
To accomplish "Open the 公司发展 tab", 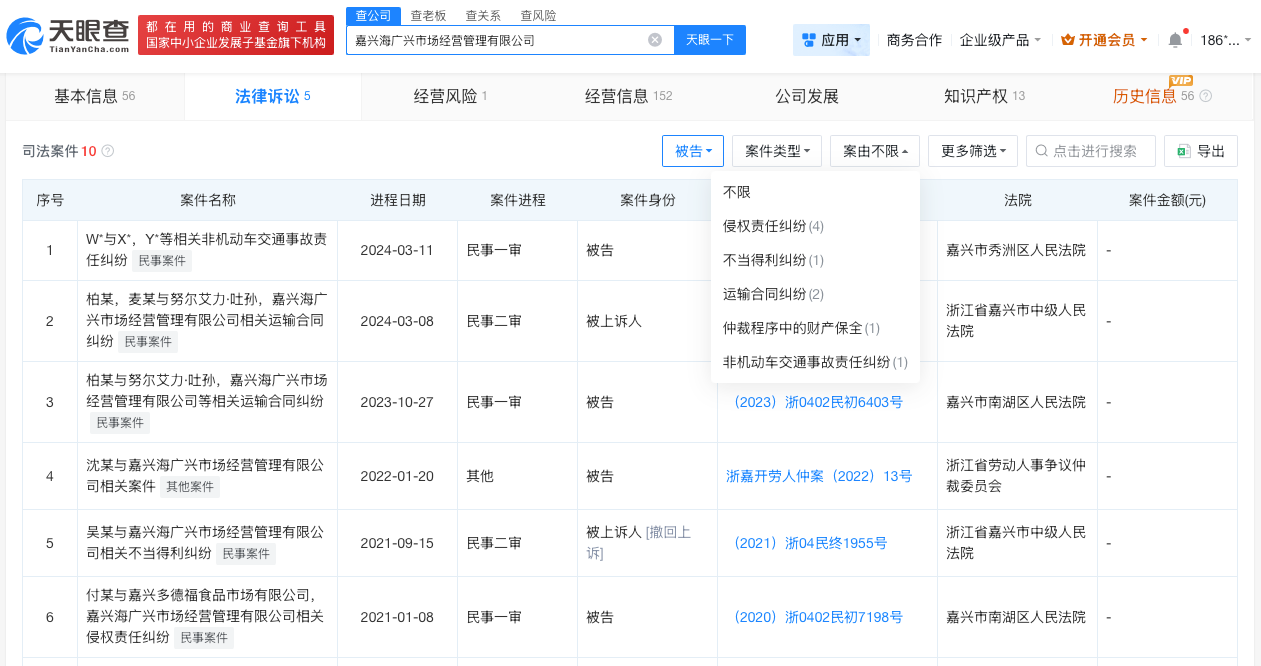I will click(x=806, y=96).
